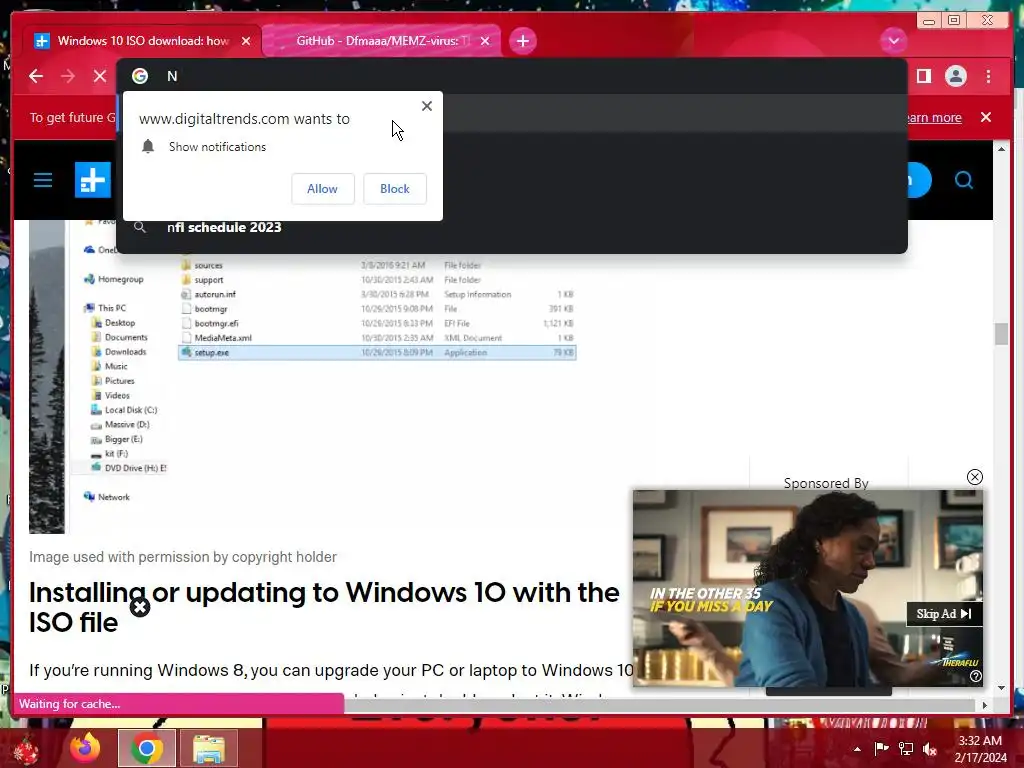1024x768 pixels.
Task: Stop loading with the X button
Action: point(100,76)
